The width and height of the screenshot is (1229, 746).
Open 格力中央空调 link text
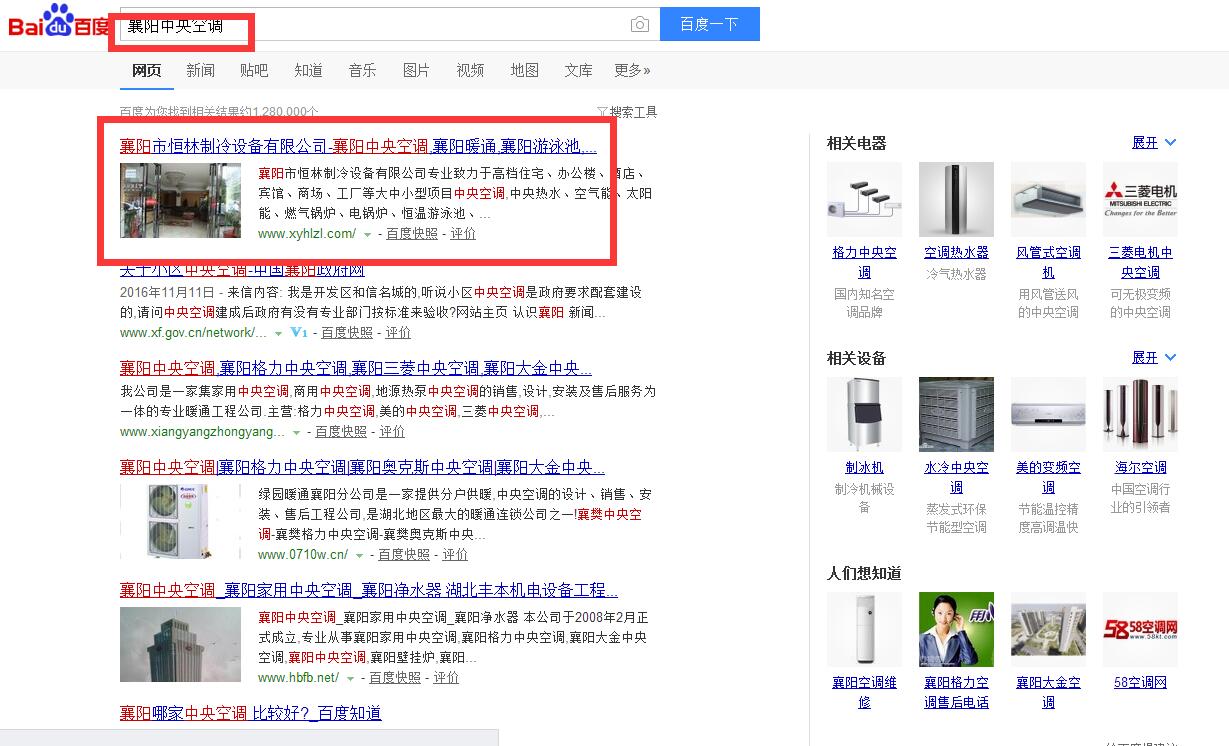[864, 263]
